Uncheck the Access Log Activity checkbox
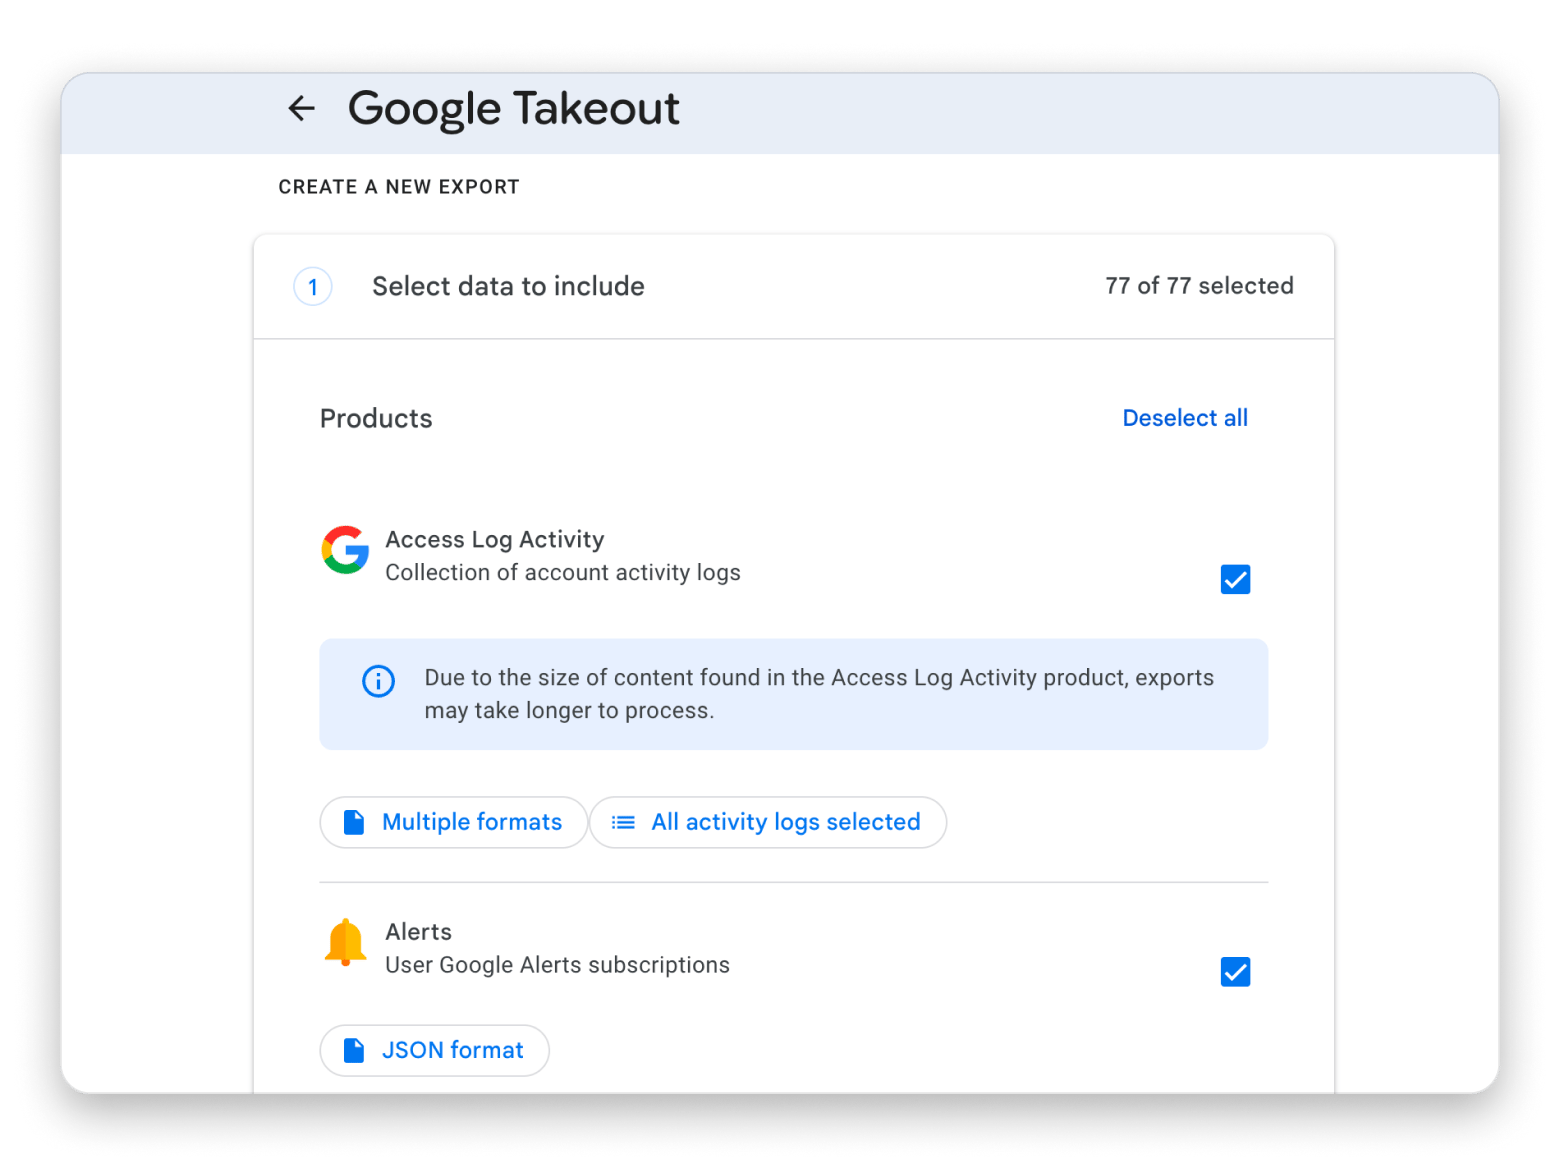Image resolution: width=1560 pixels, height=1174 pixels. click(x=1235, y=579)
